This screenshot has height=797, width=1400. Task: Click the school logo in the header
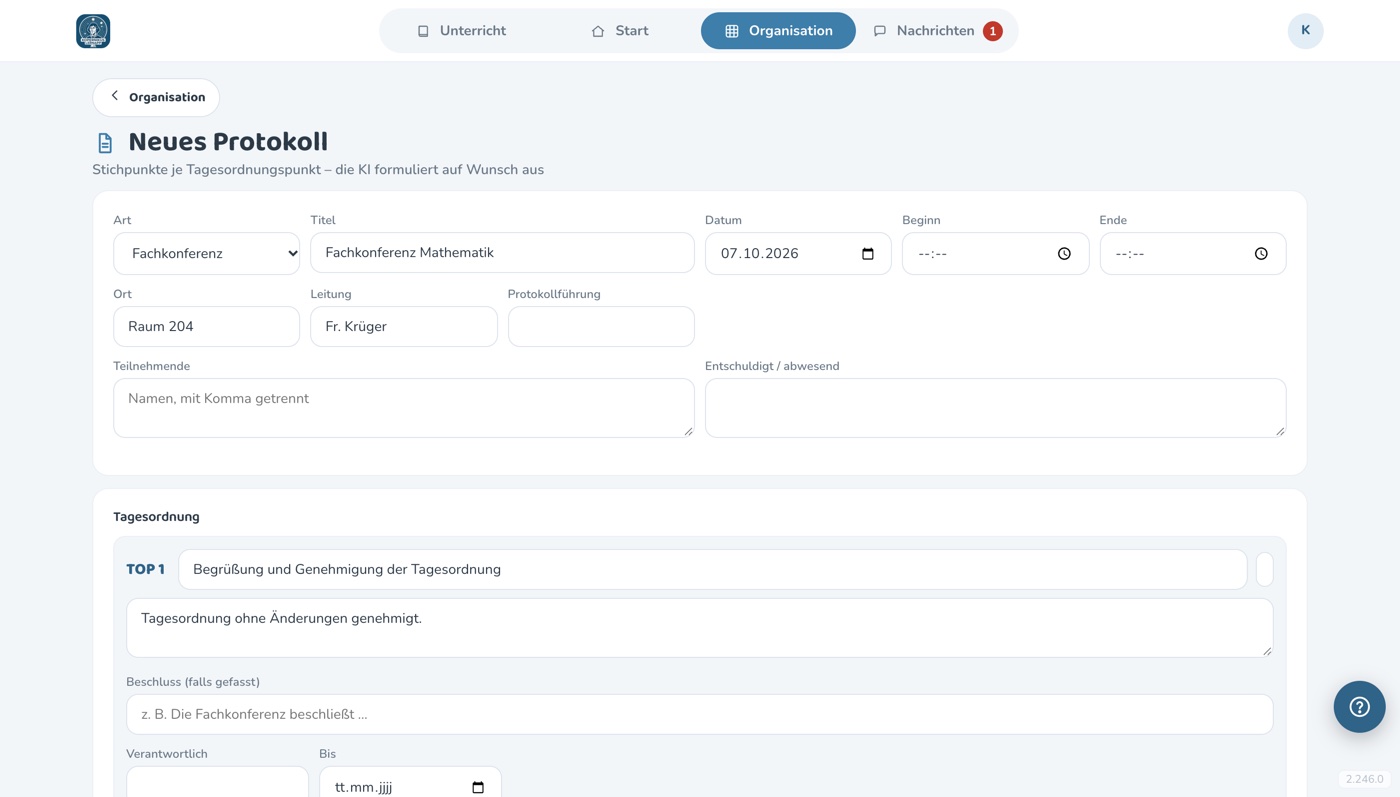click(93, 31)
